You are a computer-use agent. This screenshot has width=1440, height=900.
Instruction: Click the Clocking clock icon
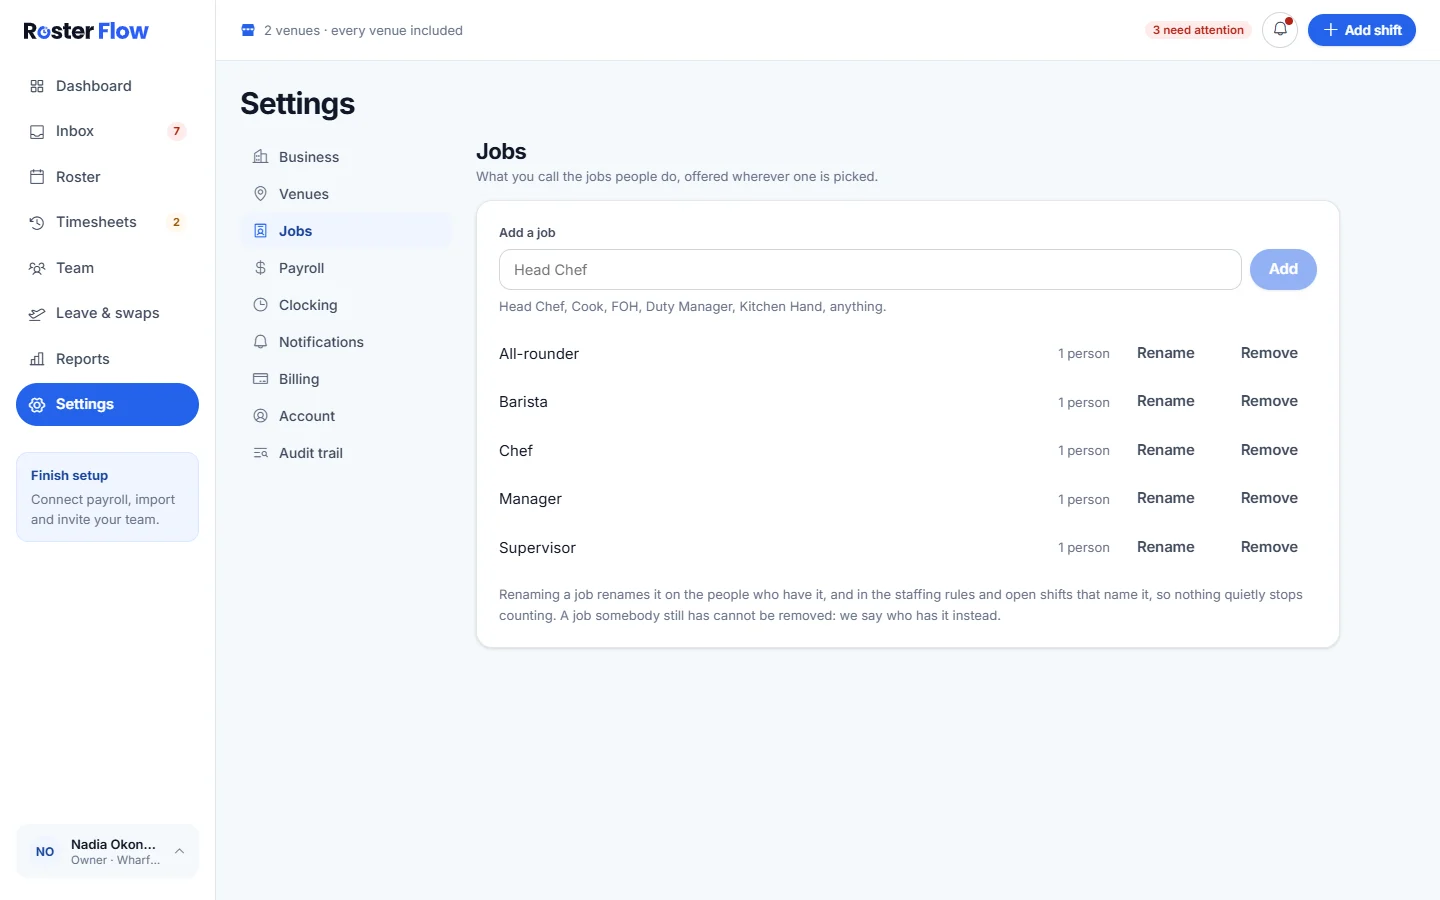(260, 305)
